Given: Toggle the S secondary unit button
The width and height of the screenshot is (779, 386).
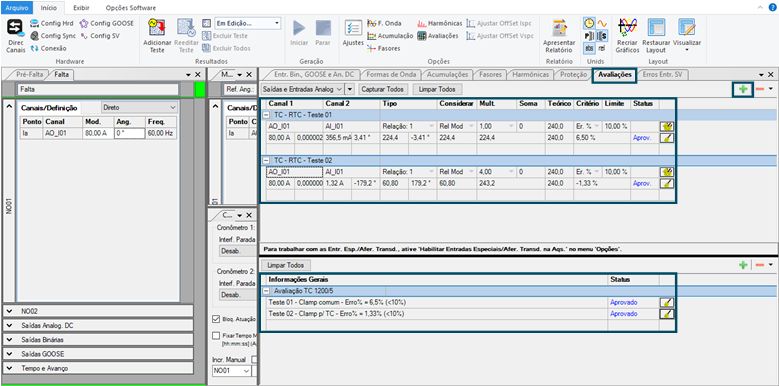Looking at the screenshot, I should click(602, 36).
